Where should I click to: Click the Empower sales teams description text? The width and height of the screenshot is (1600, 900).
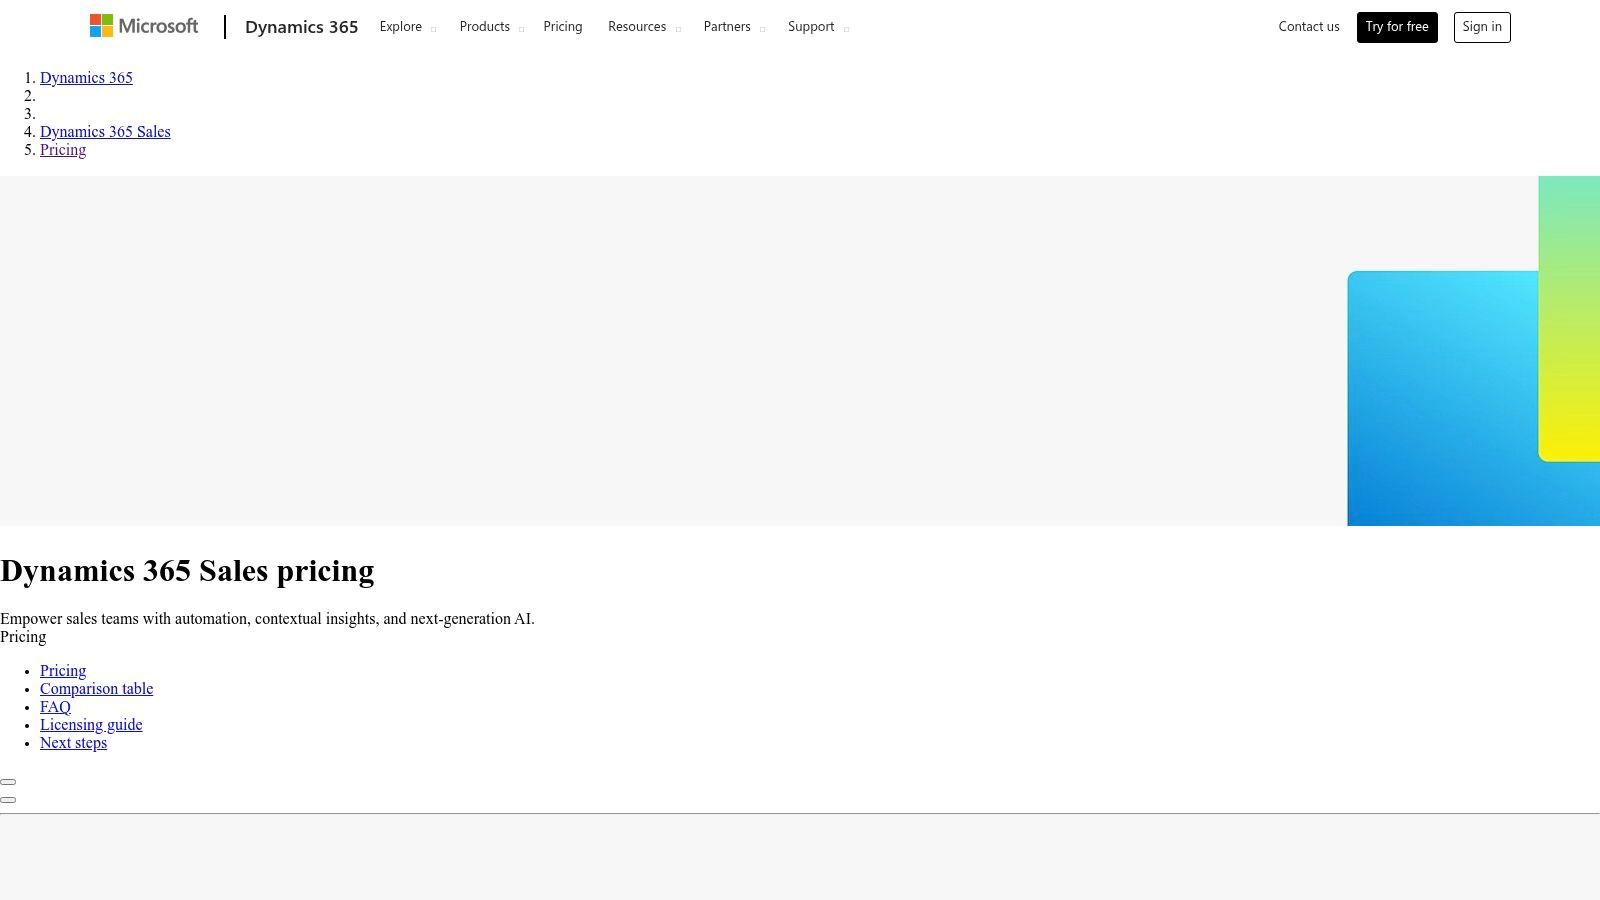(267, 619)
